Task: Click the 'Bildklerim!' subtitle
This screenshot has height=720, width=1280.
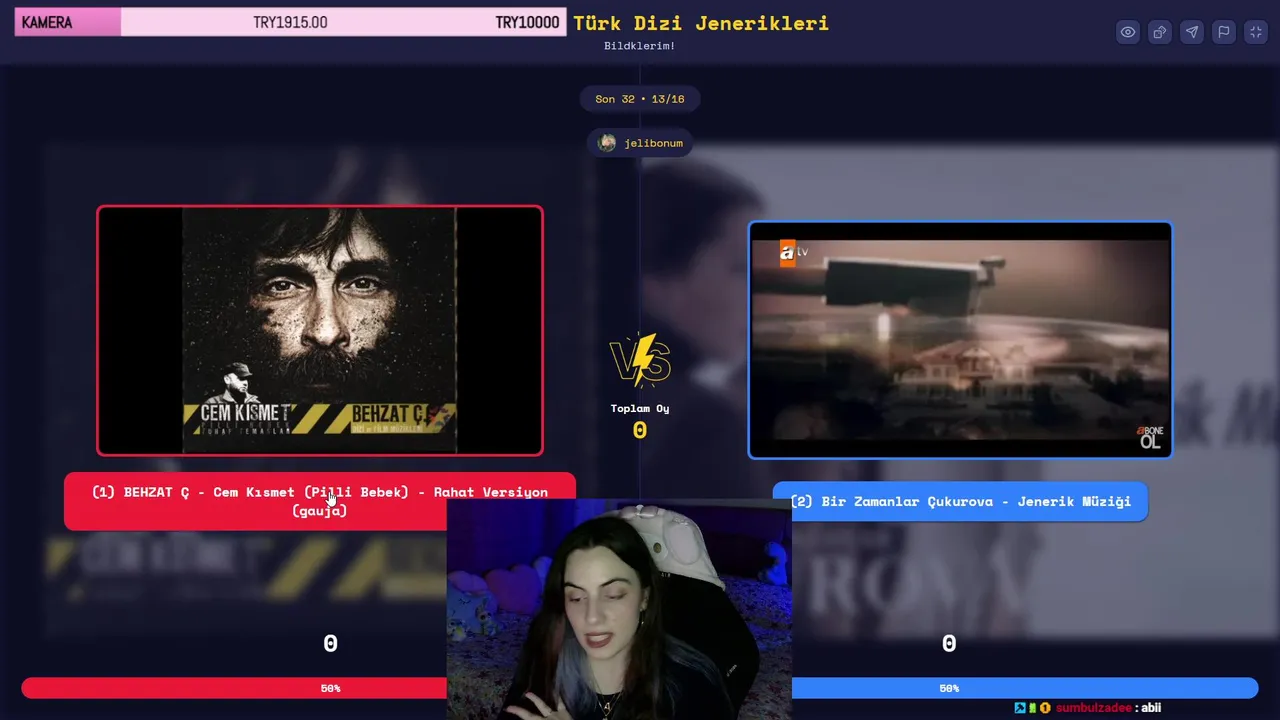Action: [640, 46]
